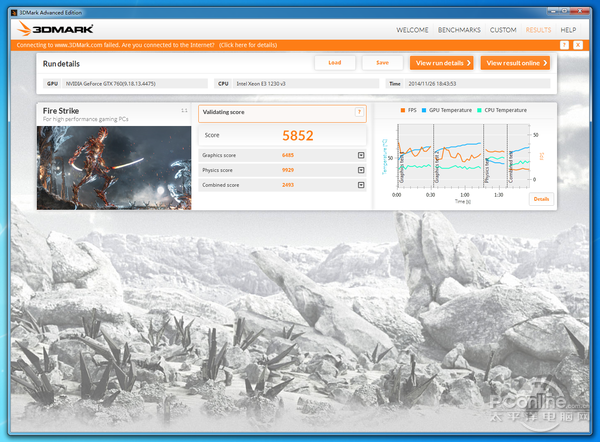Click the 3DMark window title bar icon
Viewport: 600px width, 442px height.
pos(14,13)
